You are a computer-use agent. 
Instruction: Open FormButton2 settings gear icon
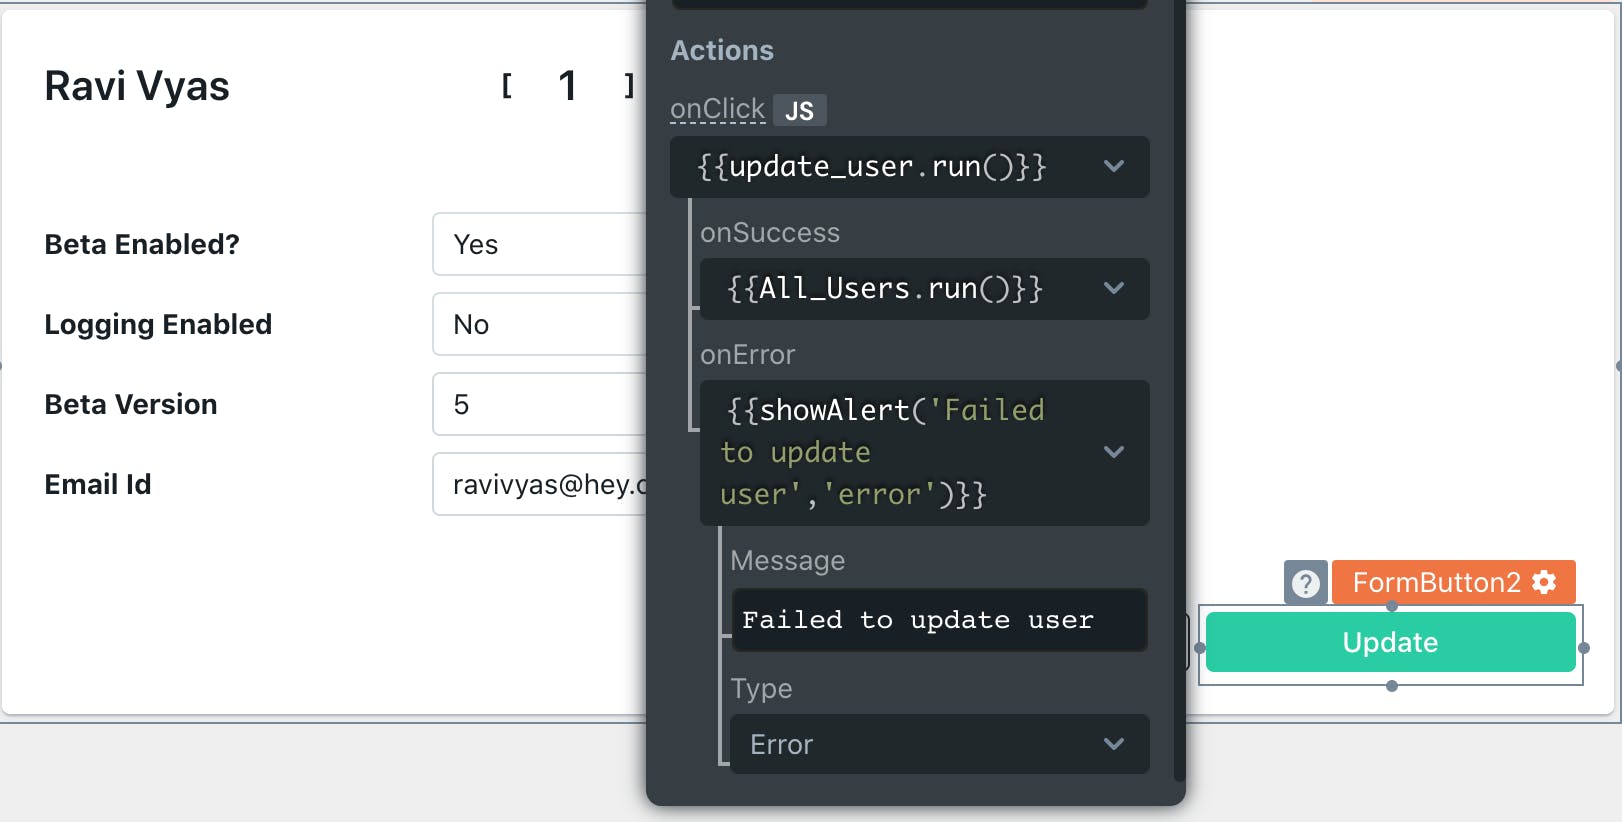click(x=1545, y=582)
